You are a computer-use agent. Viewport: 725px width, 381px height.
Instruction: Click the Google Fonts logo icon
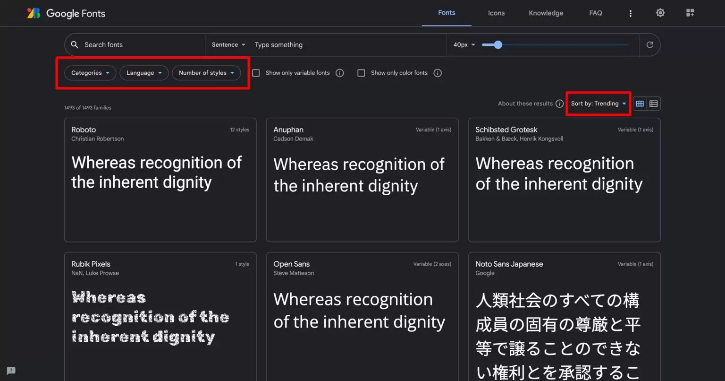(33, 13)
